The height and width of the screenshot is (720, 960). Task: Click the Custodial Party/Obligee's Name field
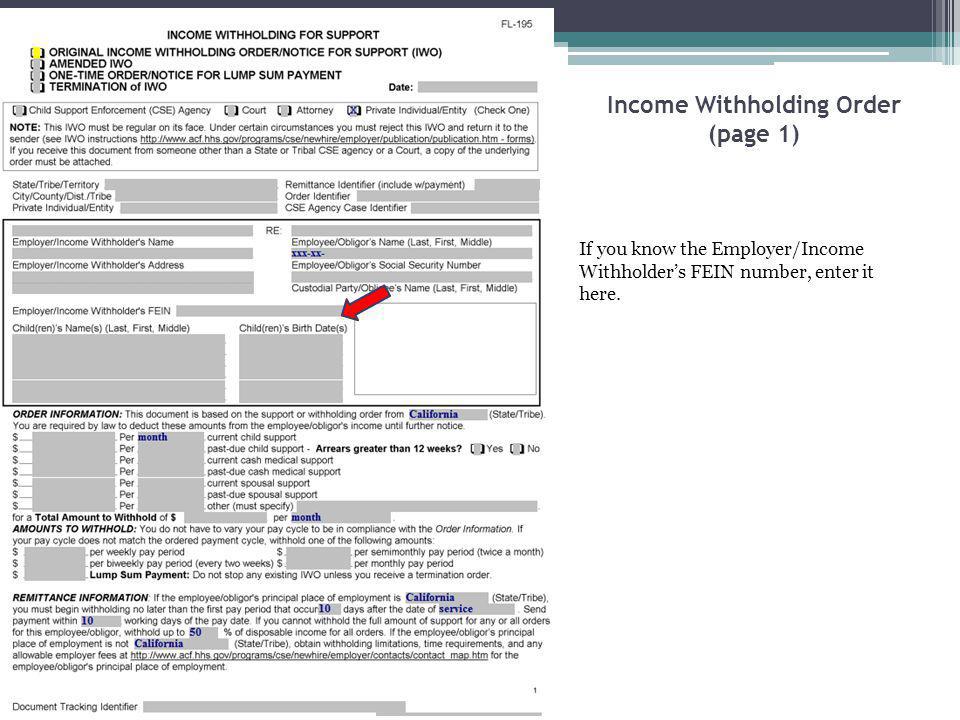tap(411, 277)
